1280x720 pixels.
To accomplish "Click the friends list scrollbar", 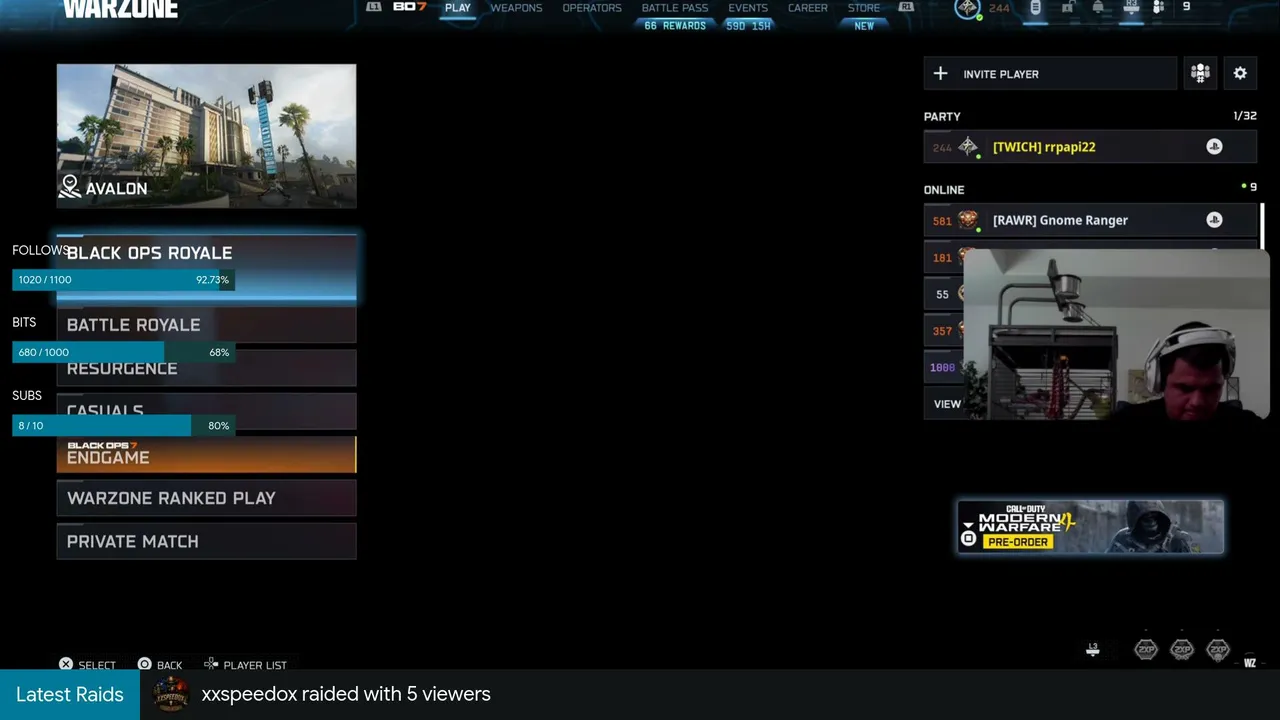I will coord(1263,226).
